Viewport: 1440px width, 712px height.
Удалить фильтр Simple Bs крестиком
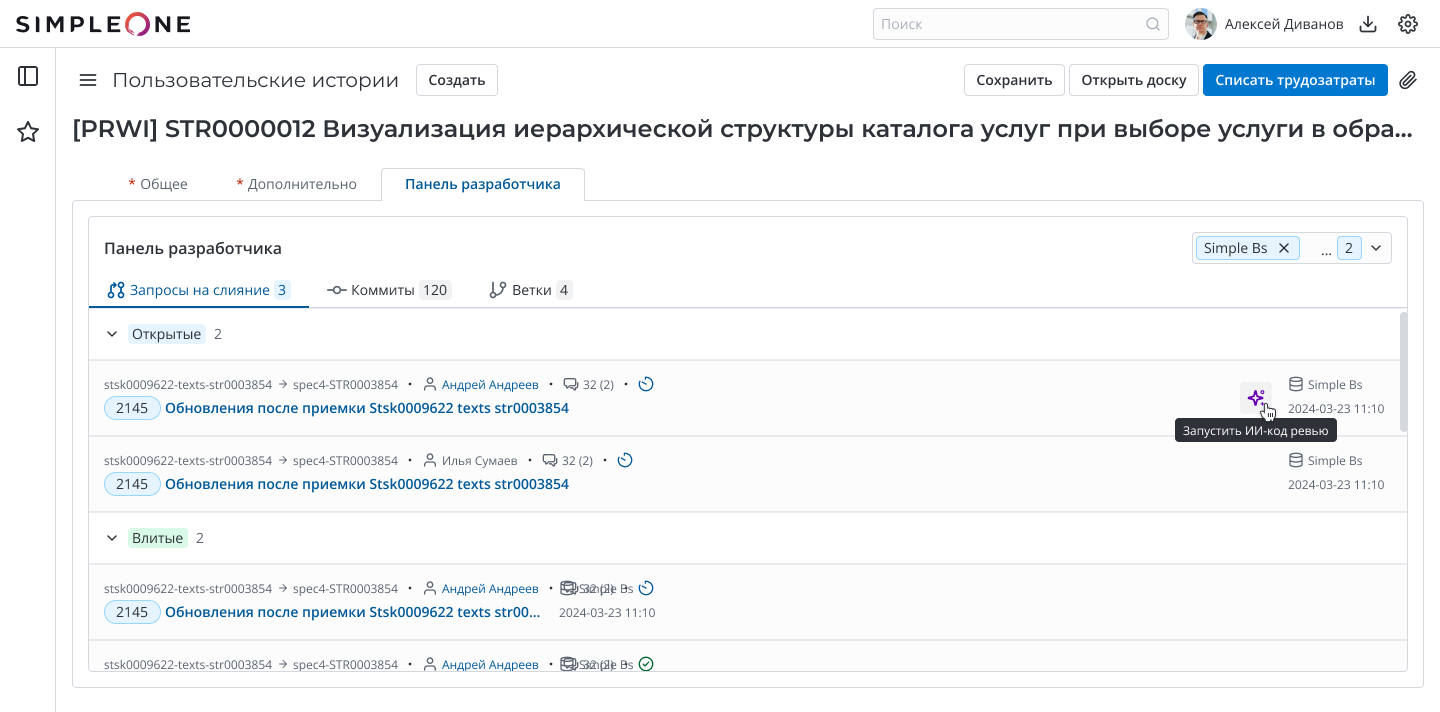[x=1284, y=247]
